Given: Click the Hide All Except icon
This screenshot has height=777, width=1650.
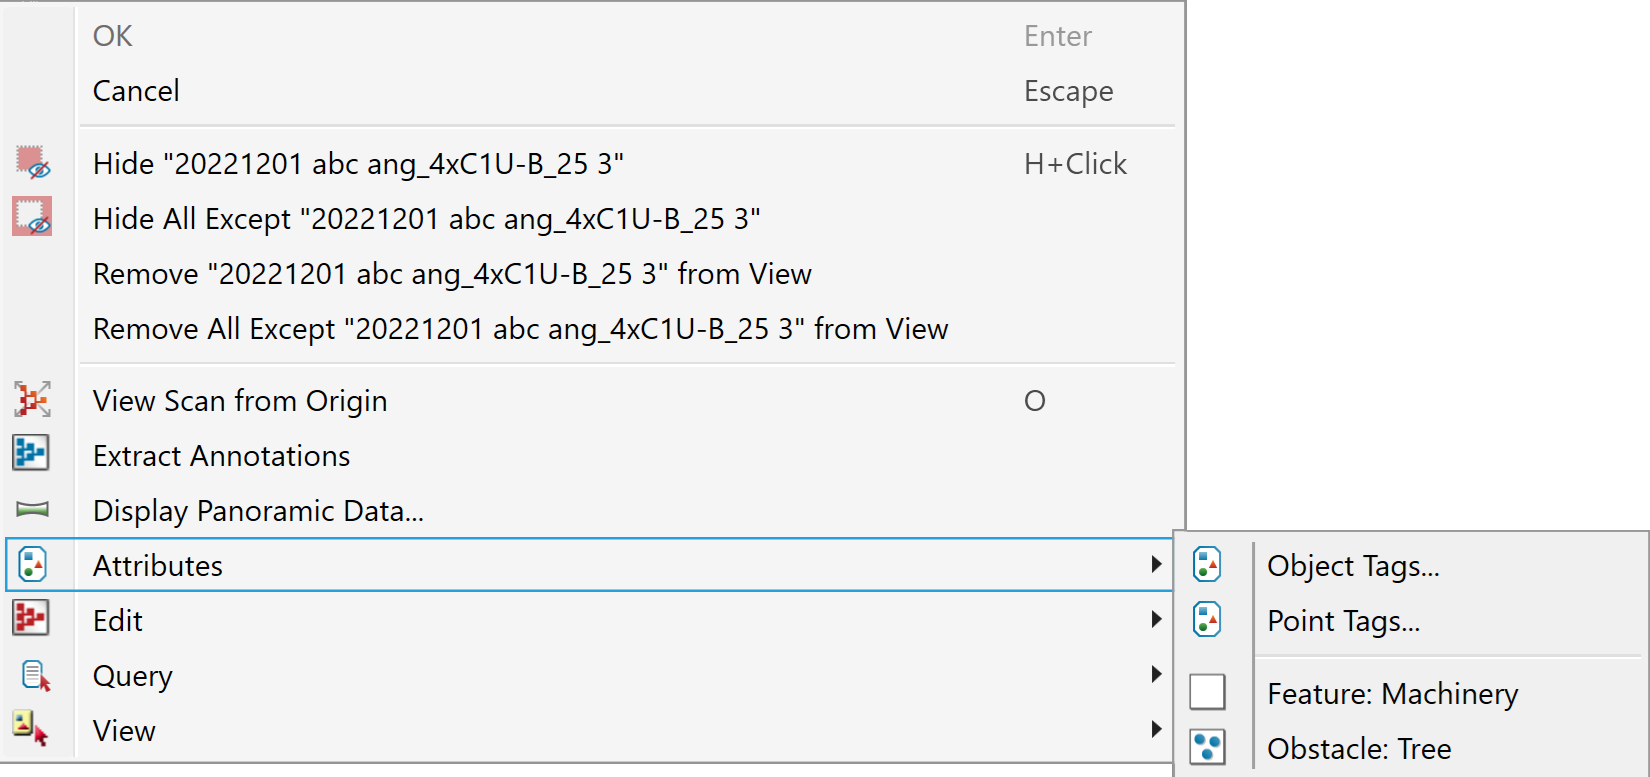Looking at the screenshot, I should pyautogui.click(x=32, y=217).
